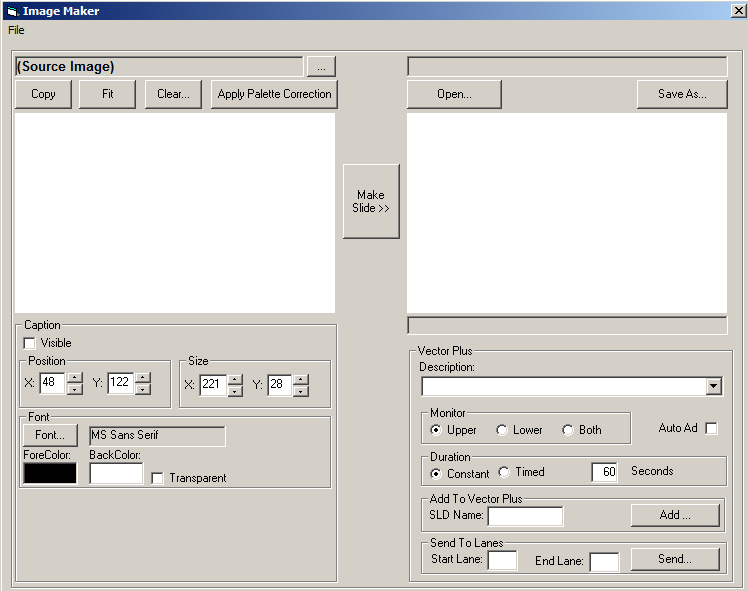Increase the Size X value with the up arrow

[235, 380]
